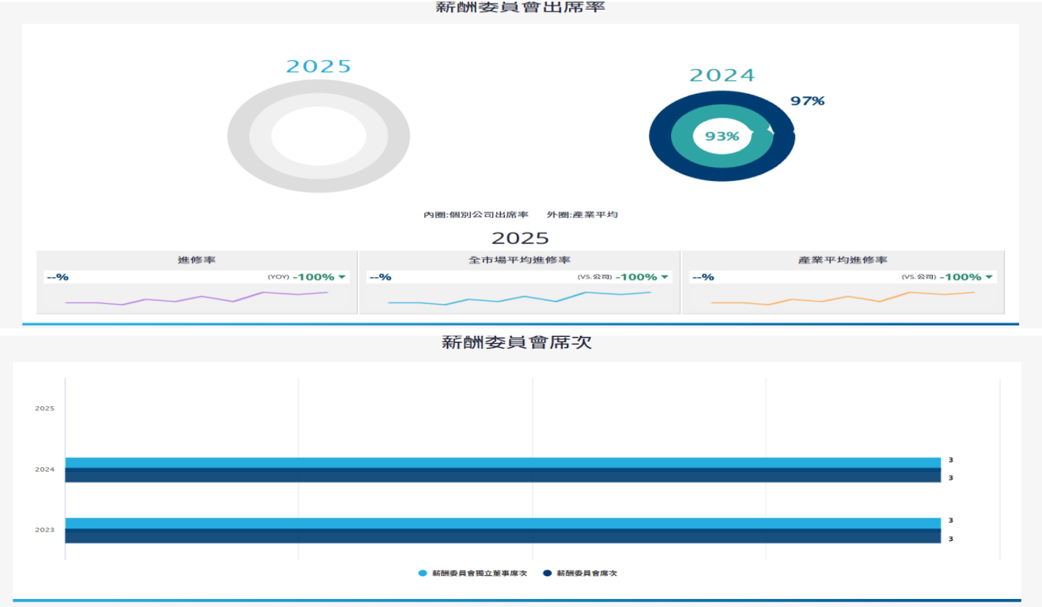1042x607 pixels.
Task: Click the 進修率 card title
Action: [x=197, y=260]
